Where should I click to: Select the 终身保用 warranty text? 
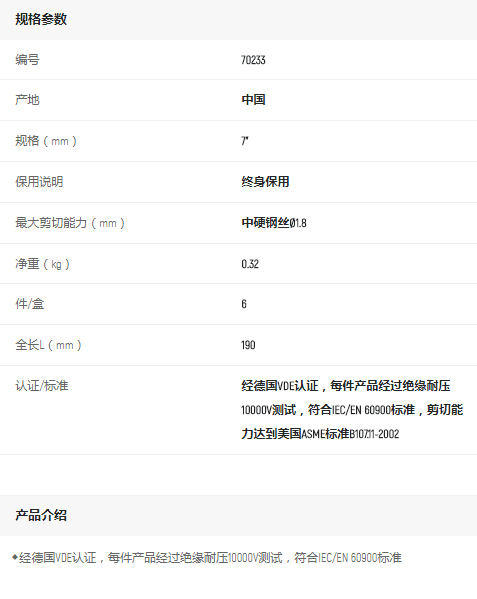tap(265, 181)
